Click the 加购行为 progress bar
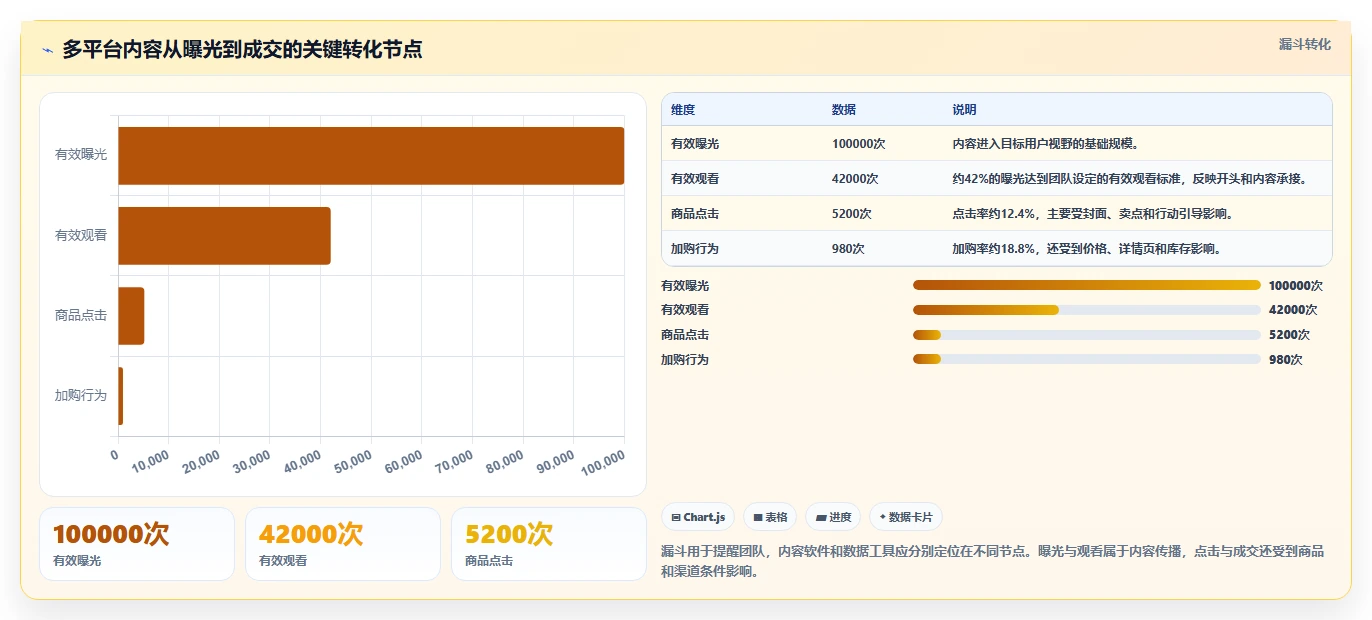This screenshot has width=1372, height=620. 1086,360
